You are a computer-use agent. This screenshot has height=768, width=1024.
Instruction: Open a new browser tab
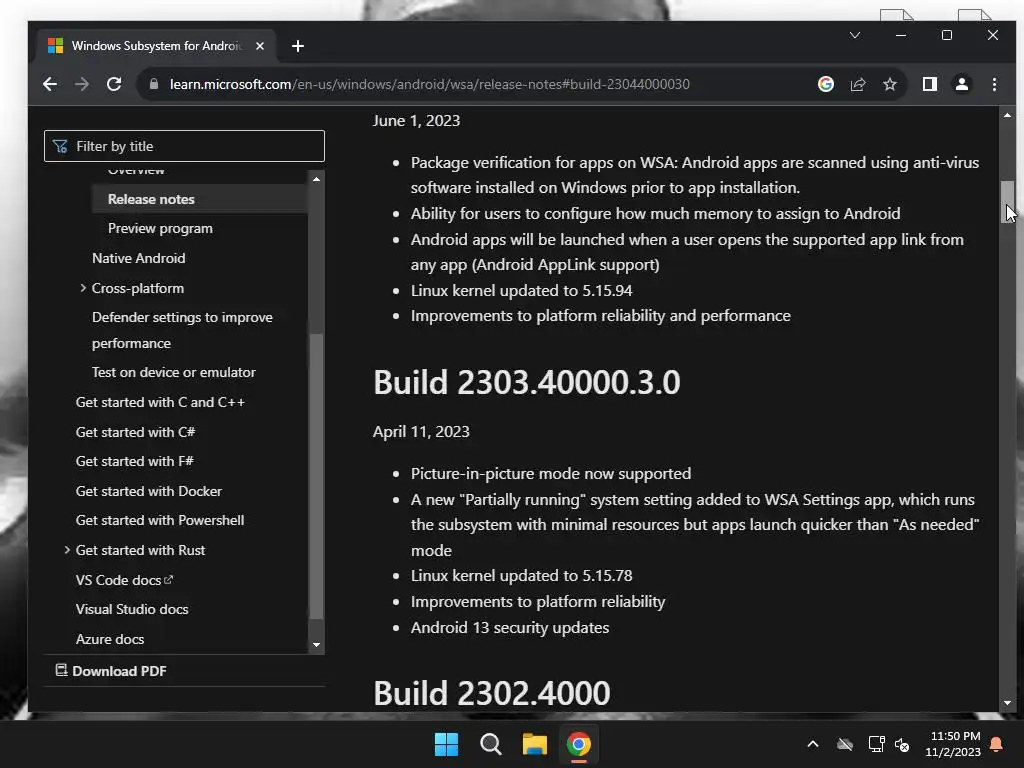298,46
